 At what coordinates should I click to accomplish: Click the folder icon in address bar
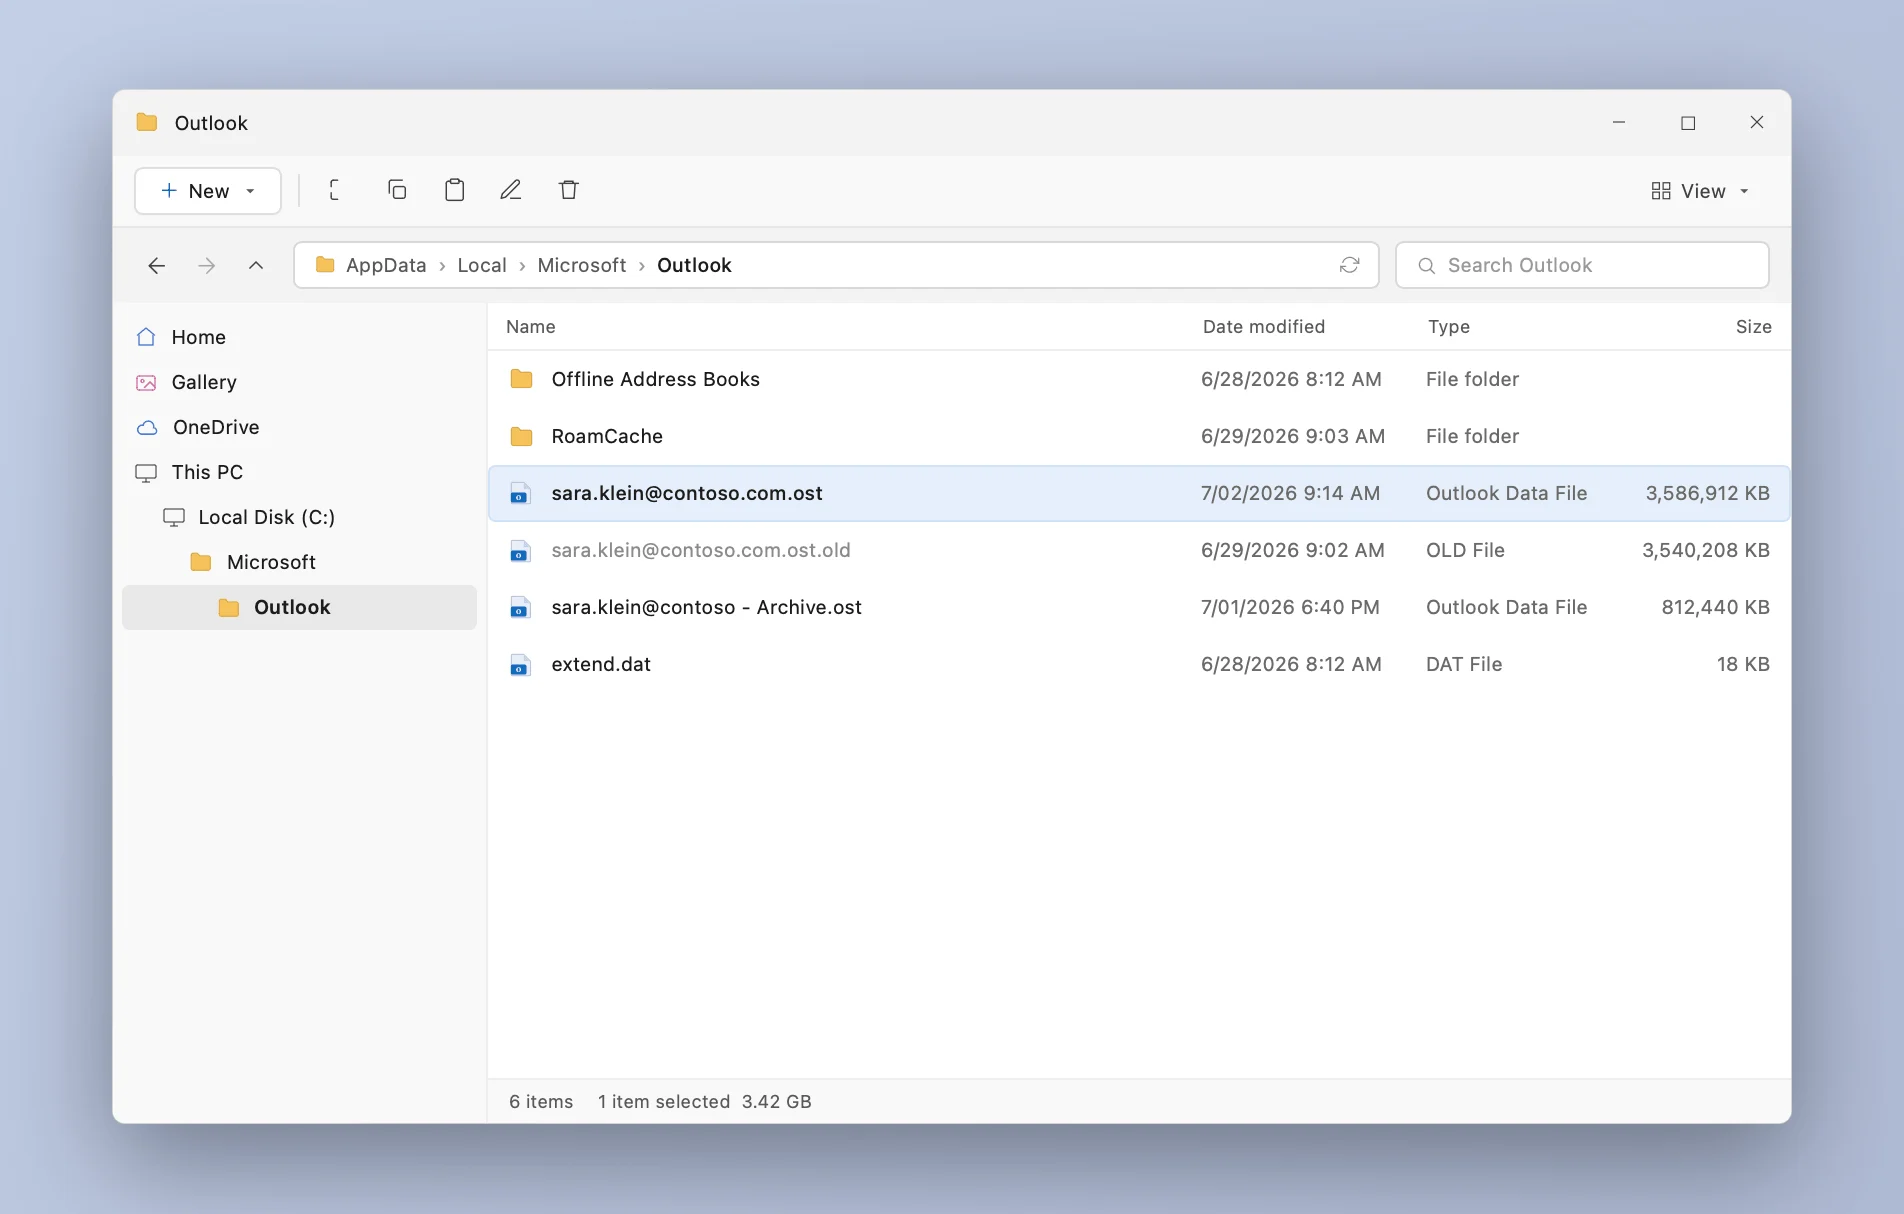click(x=325, y=264)
